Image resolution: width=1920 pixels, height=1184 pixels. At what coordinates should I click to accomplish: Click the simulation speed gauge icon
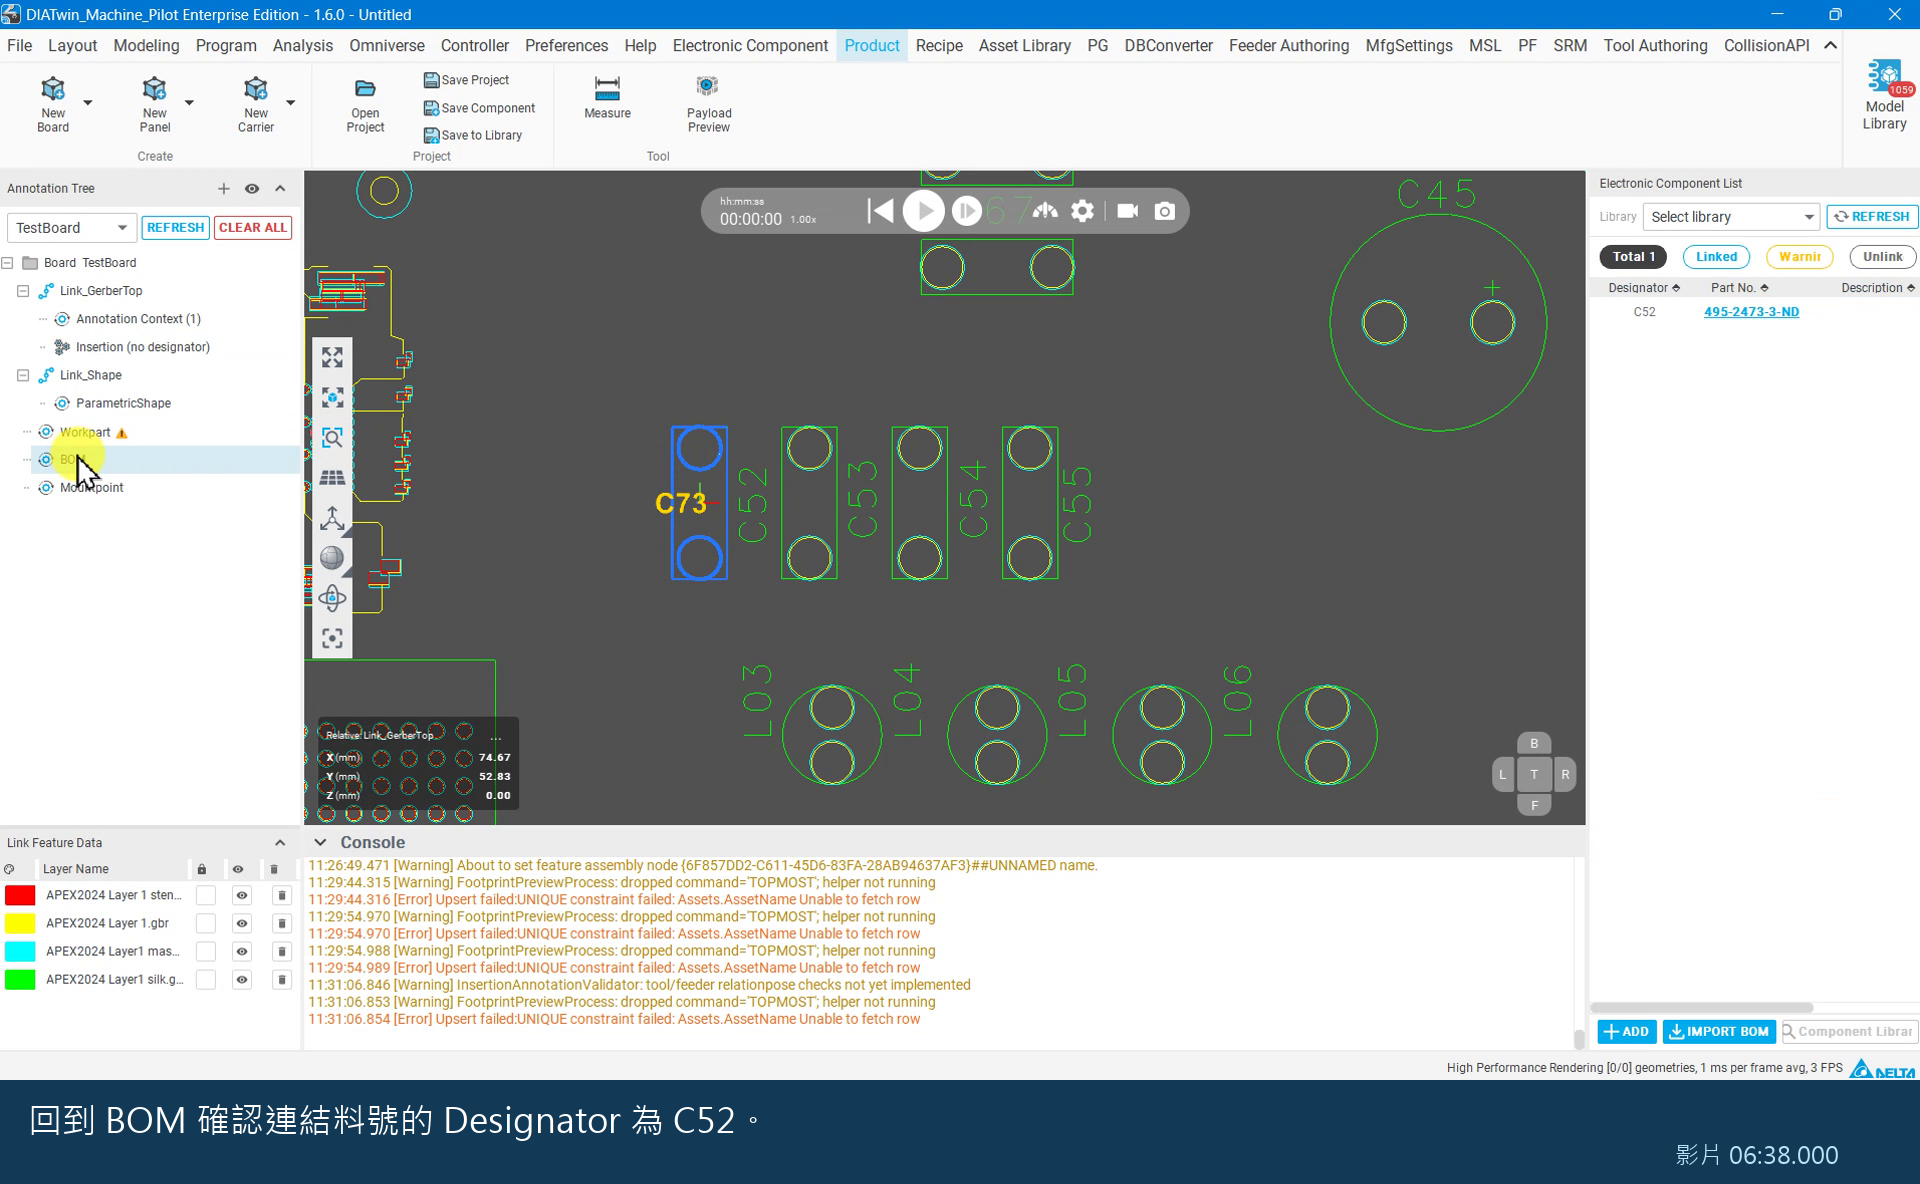1045,211
